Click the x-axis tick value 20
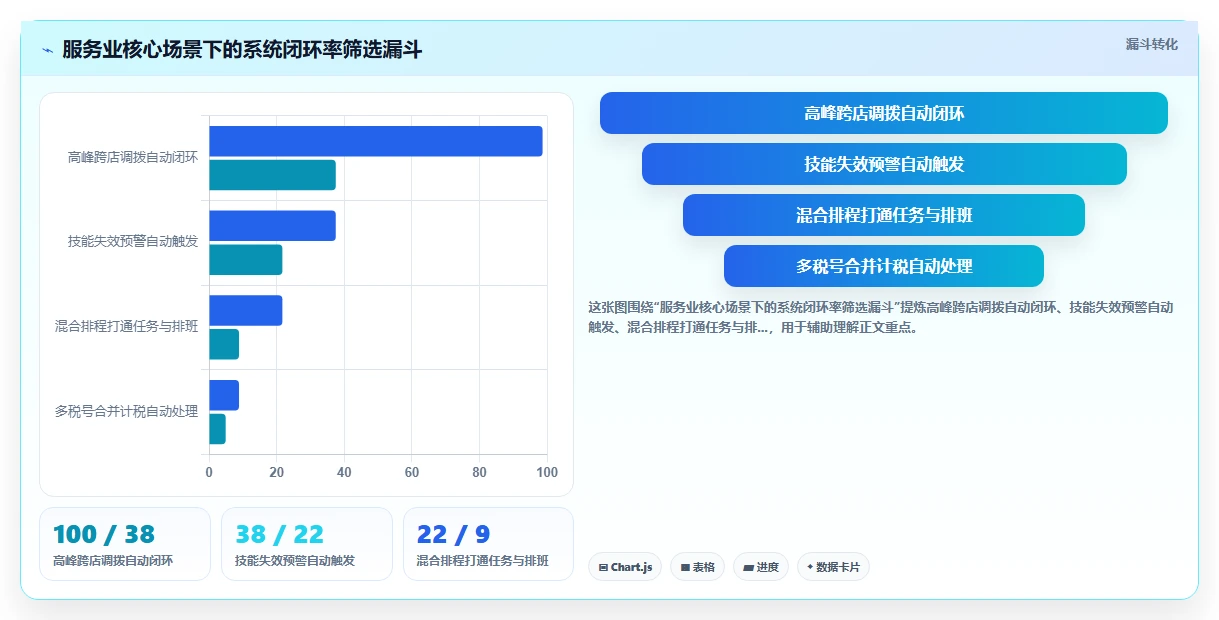This screenshot has width=1219, height=620. [x=277, y=472]
